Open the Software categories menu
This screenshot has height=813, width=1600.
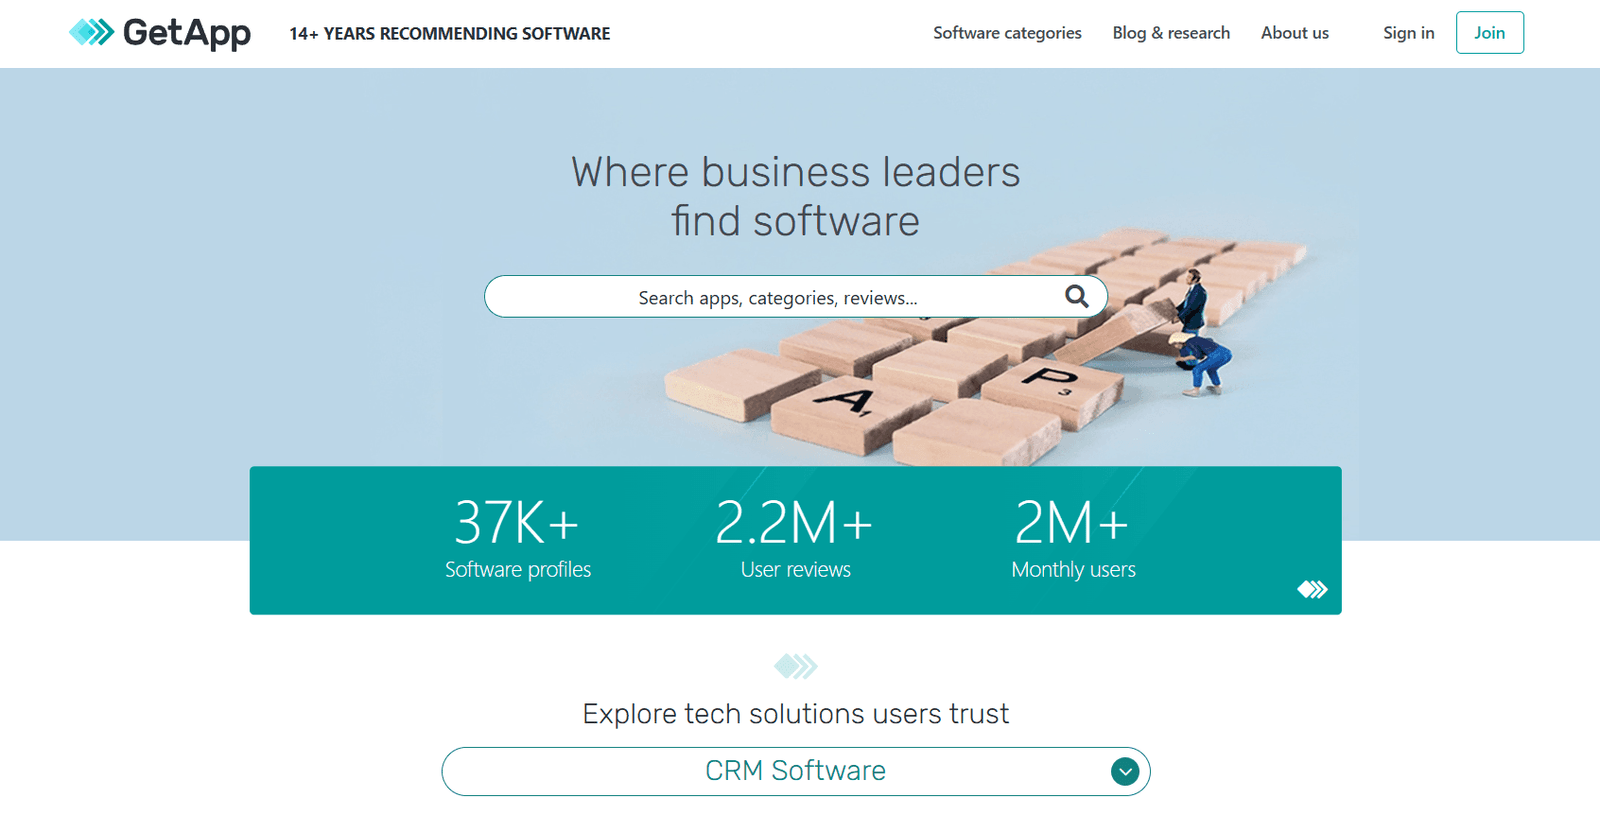click(x=1007, y=33)
